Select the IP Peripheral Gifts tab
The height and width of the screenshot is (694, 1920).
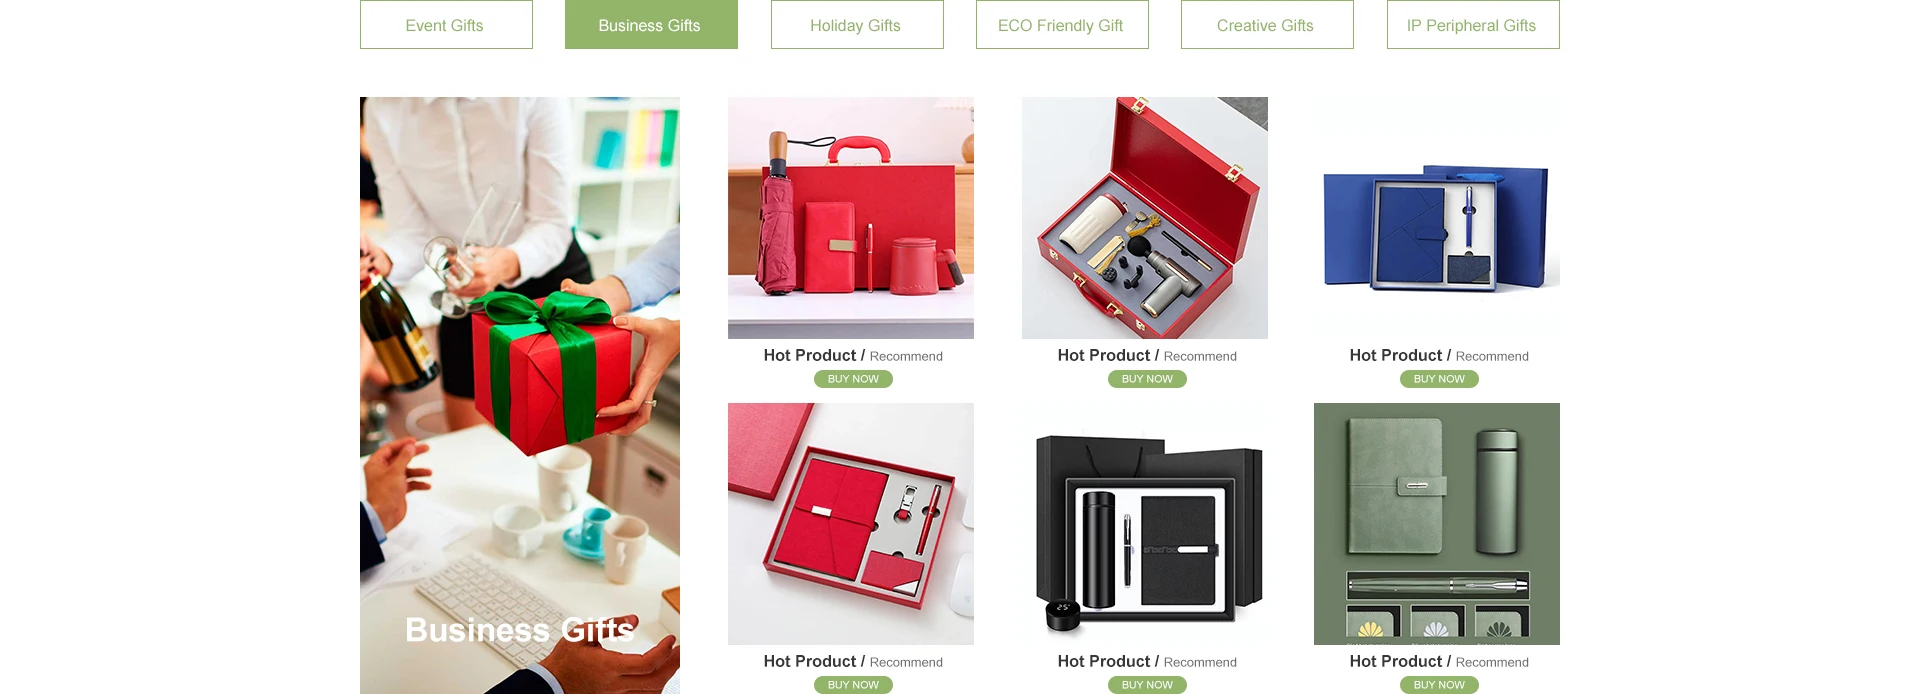1473,25
